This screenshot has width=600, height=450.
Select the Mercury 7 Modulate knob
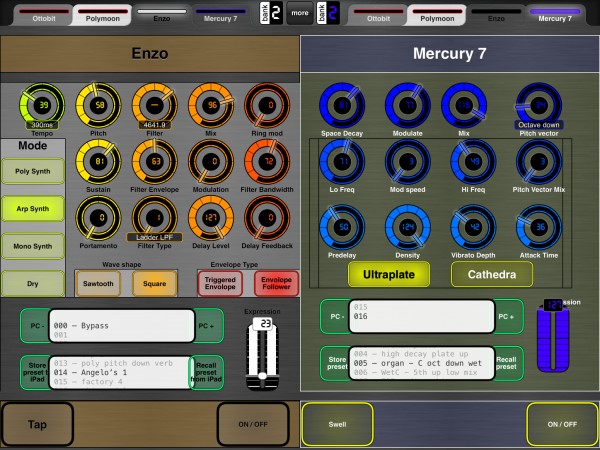click(408, 105)
